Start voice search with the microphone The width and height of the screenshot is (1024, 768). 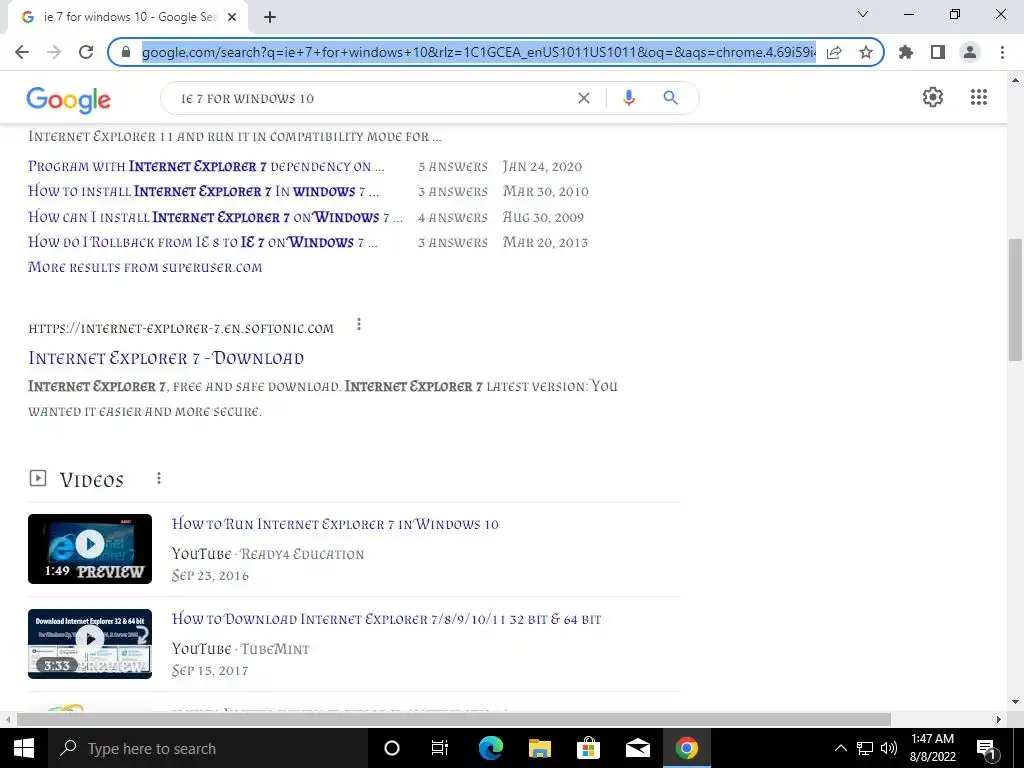(x=628, y=98)
